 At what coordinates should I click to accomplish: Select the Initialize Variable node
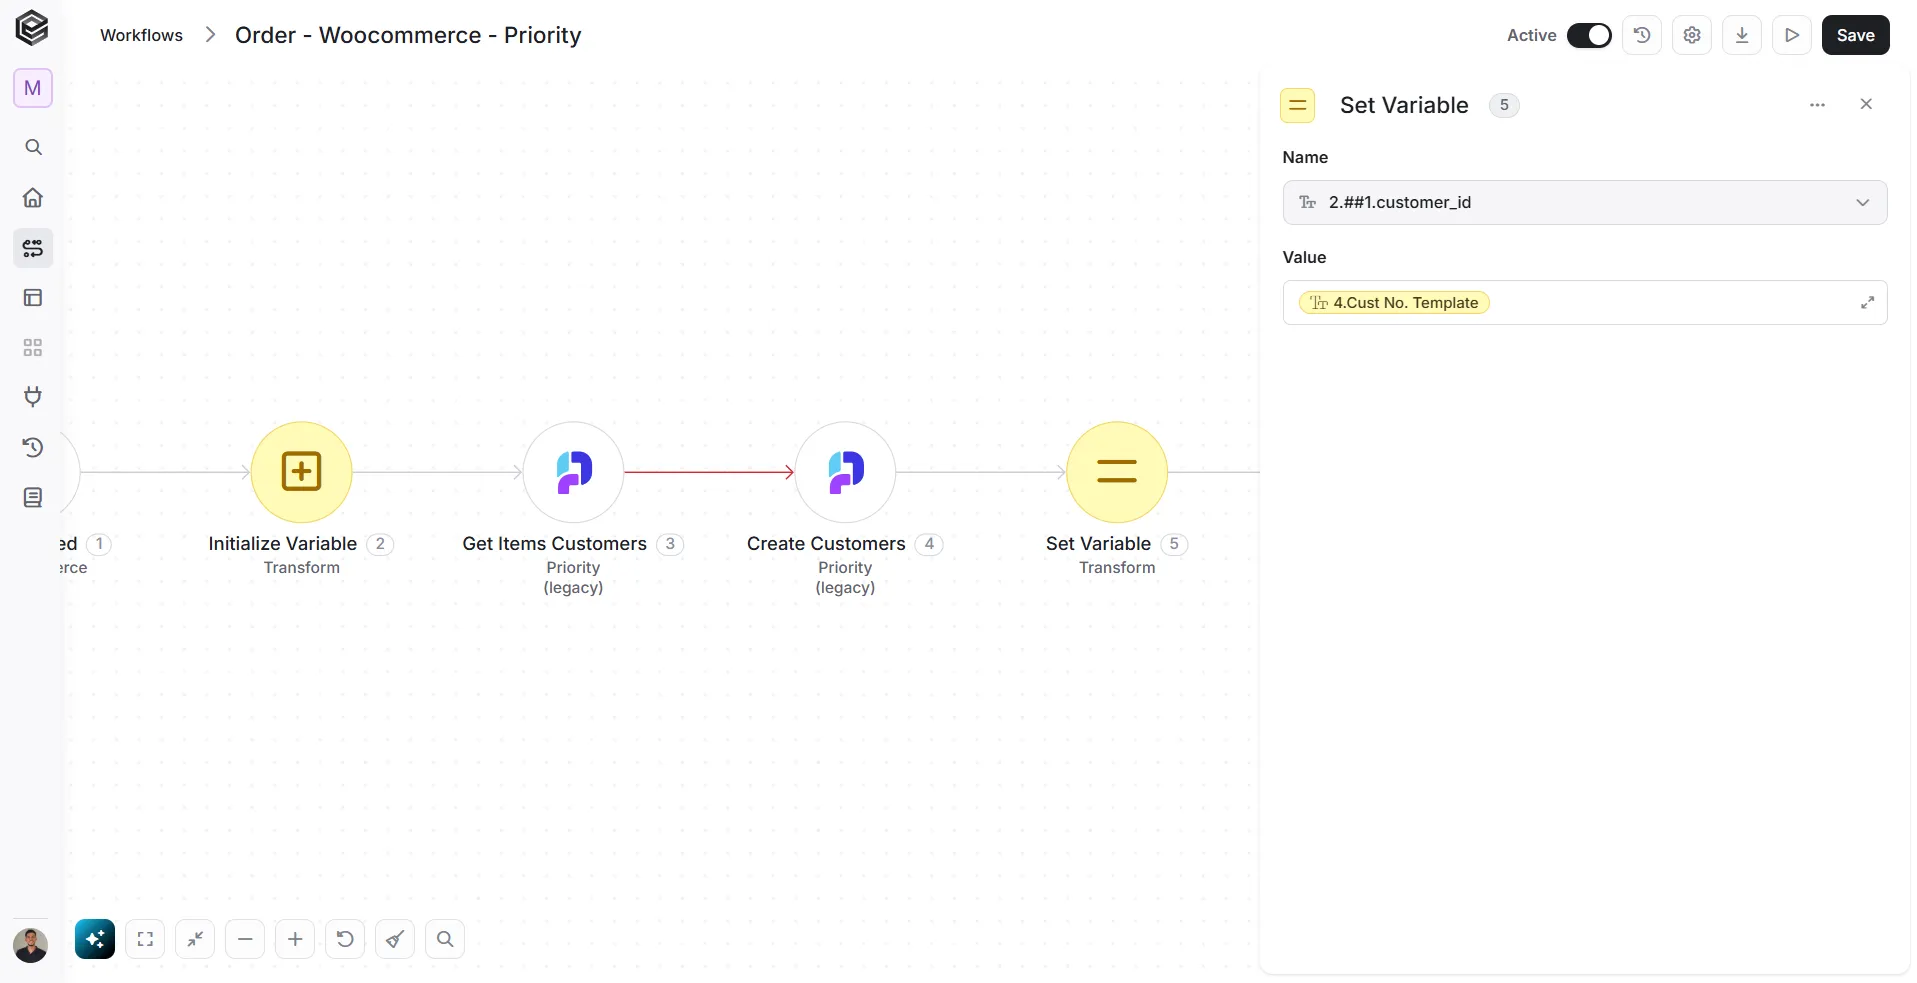pos(301,472)
